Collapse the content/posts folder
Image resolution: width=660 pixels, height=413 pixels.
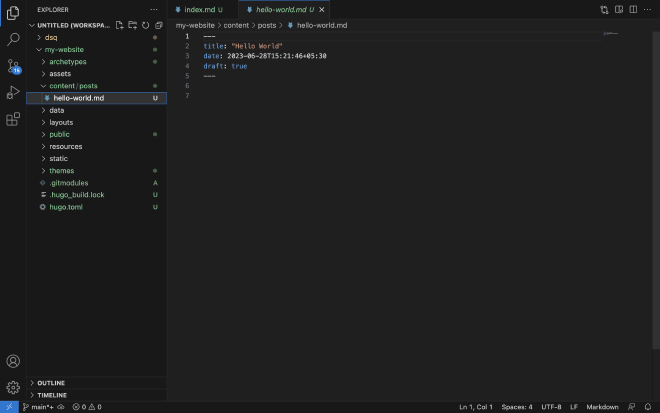coord(96,86)
